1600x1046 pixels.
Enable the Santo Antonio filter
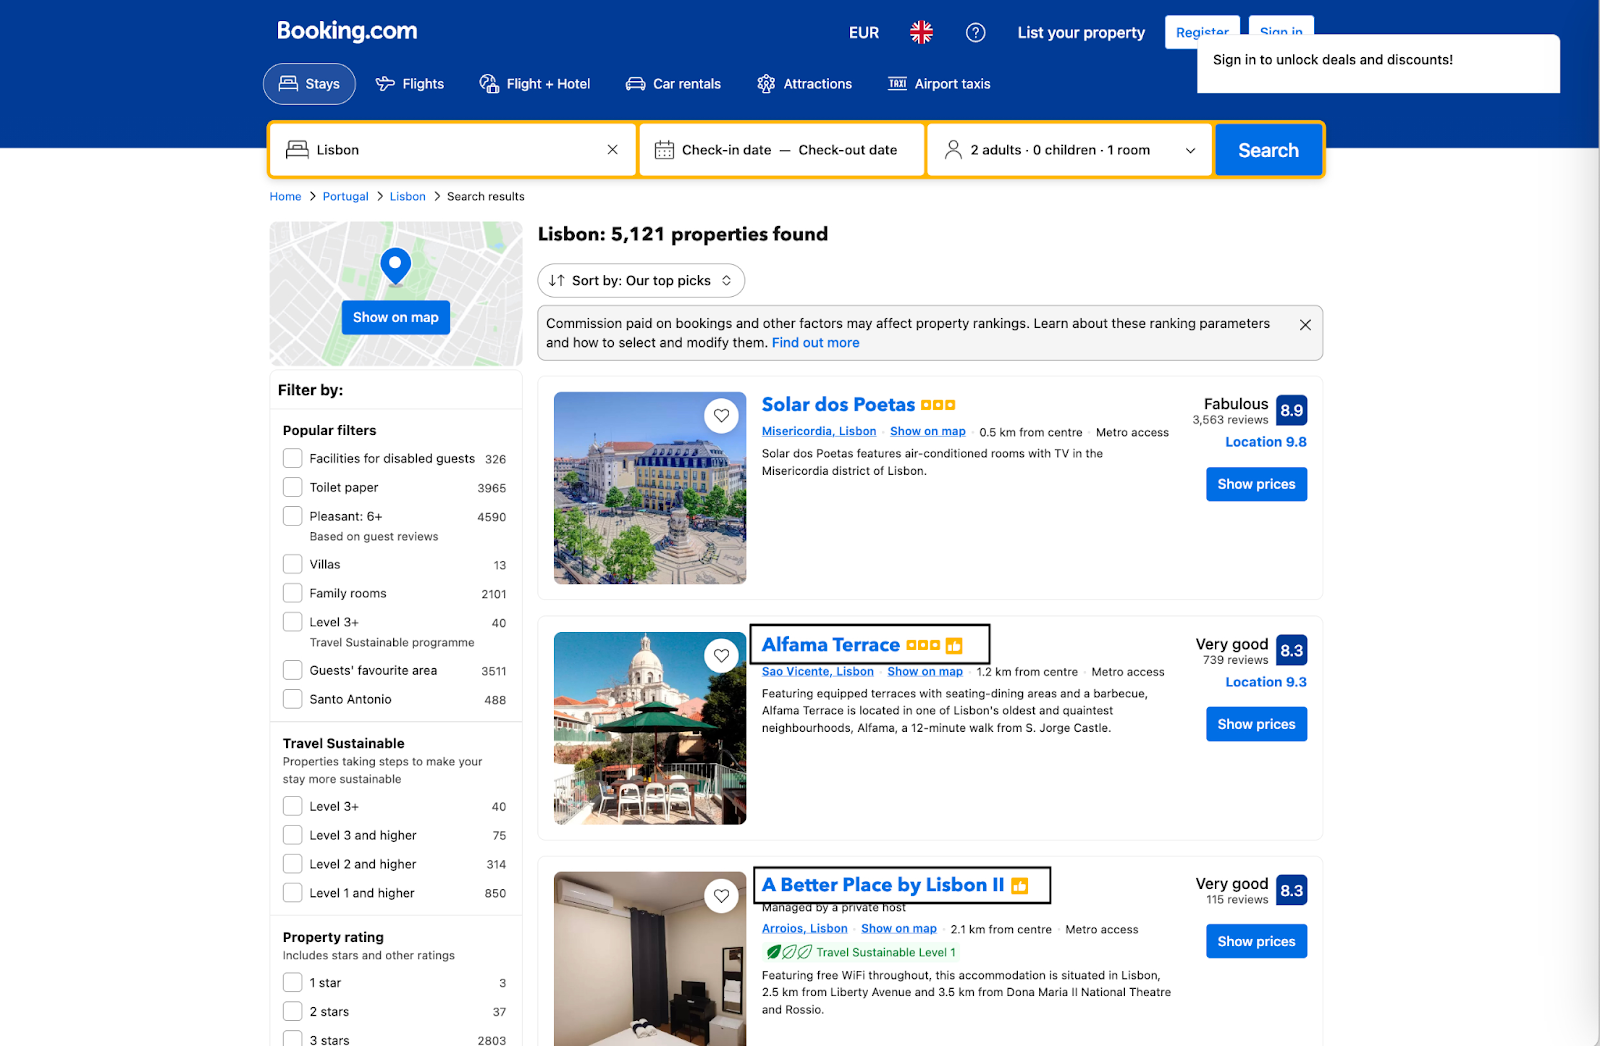click(292, 699)
